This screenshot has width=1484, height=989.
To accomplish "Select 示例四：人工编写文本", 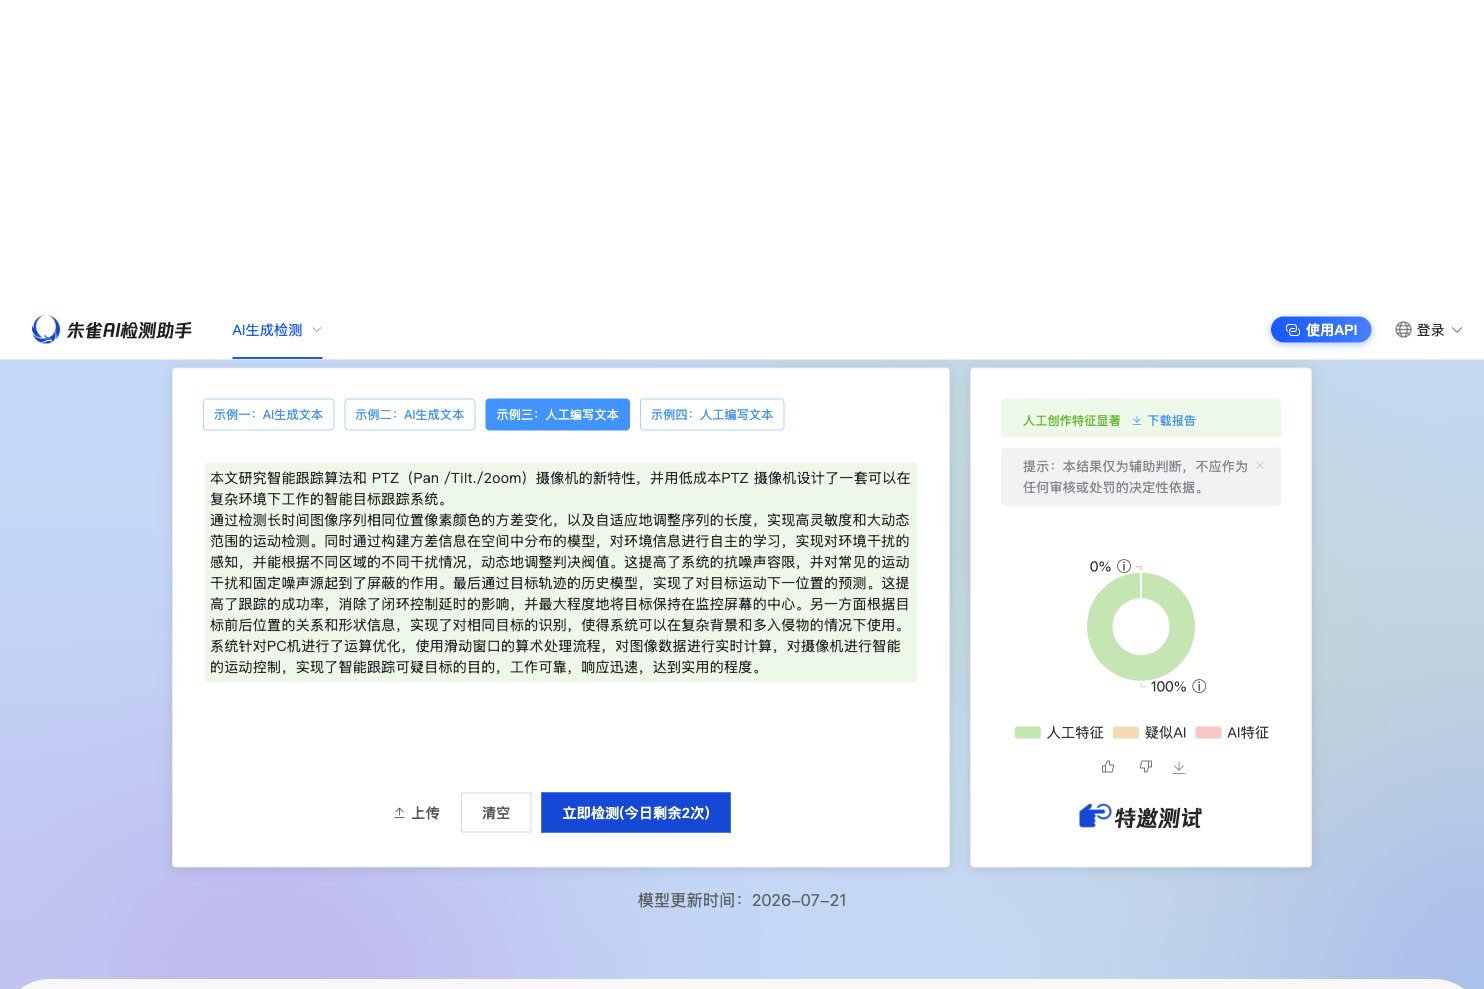I will pos(712,414).
